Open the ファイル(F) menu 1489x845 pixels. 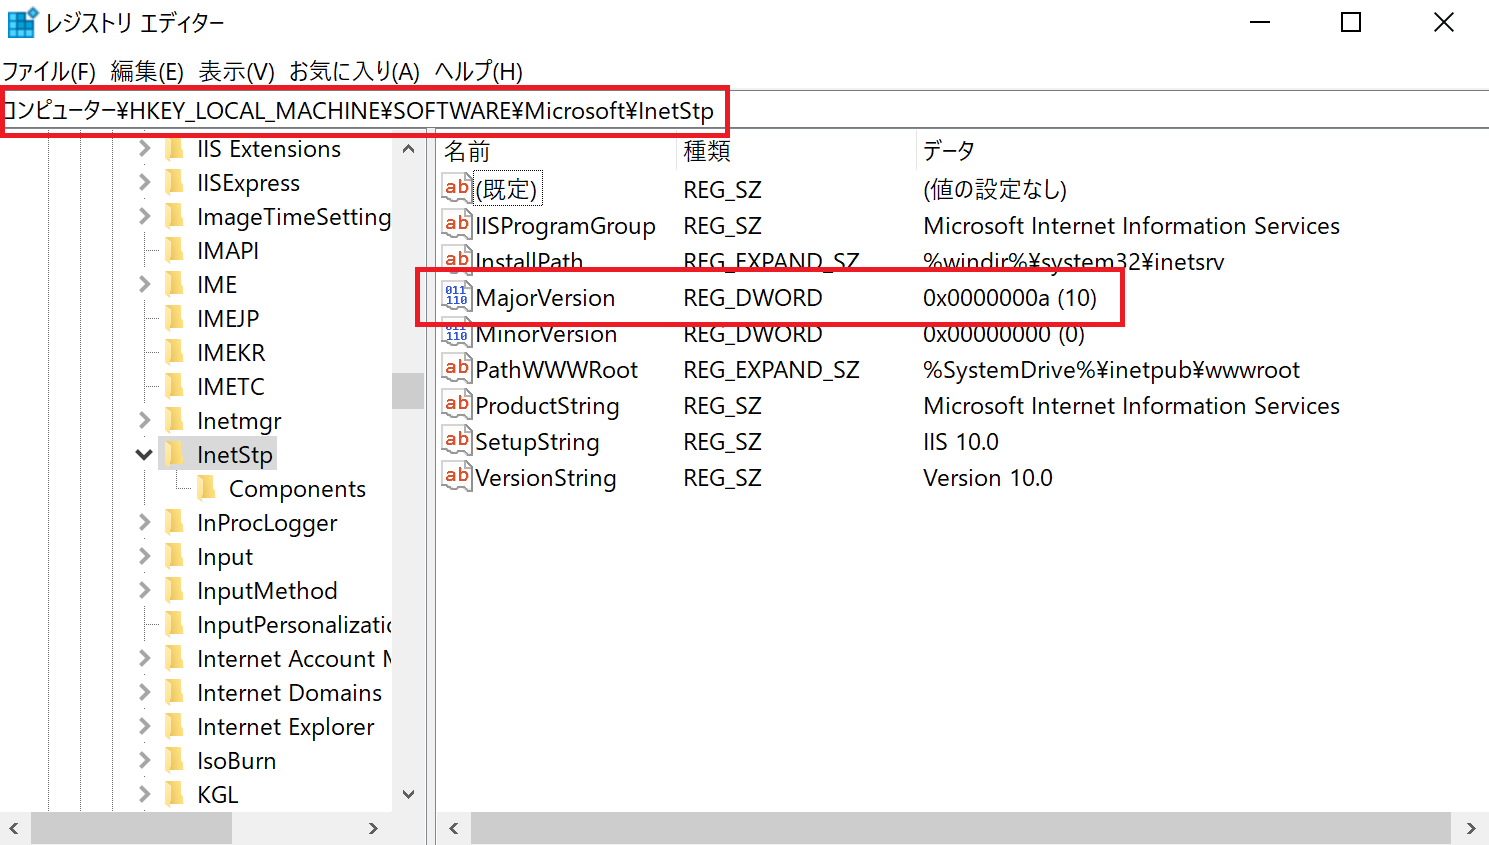click(x=48, y=71)
